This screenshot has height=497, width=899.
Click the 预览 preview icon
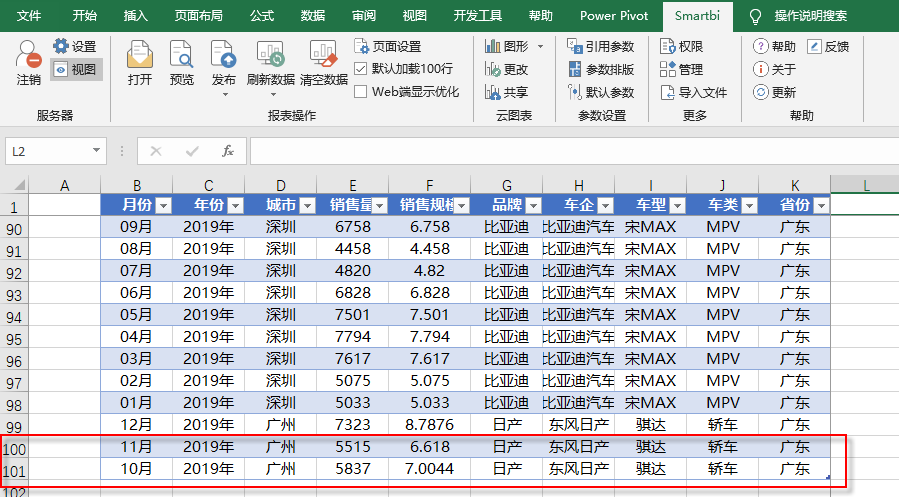click(182, 54)
